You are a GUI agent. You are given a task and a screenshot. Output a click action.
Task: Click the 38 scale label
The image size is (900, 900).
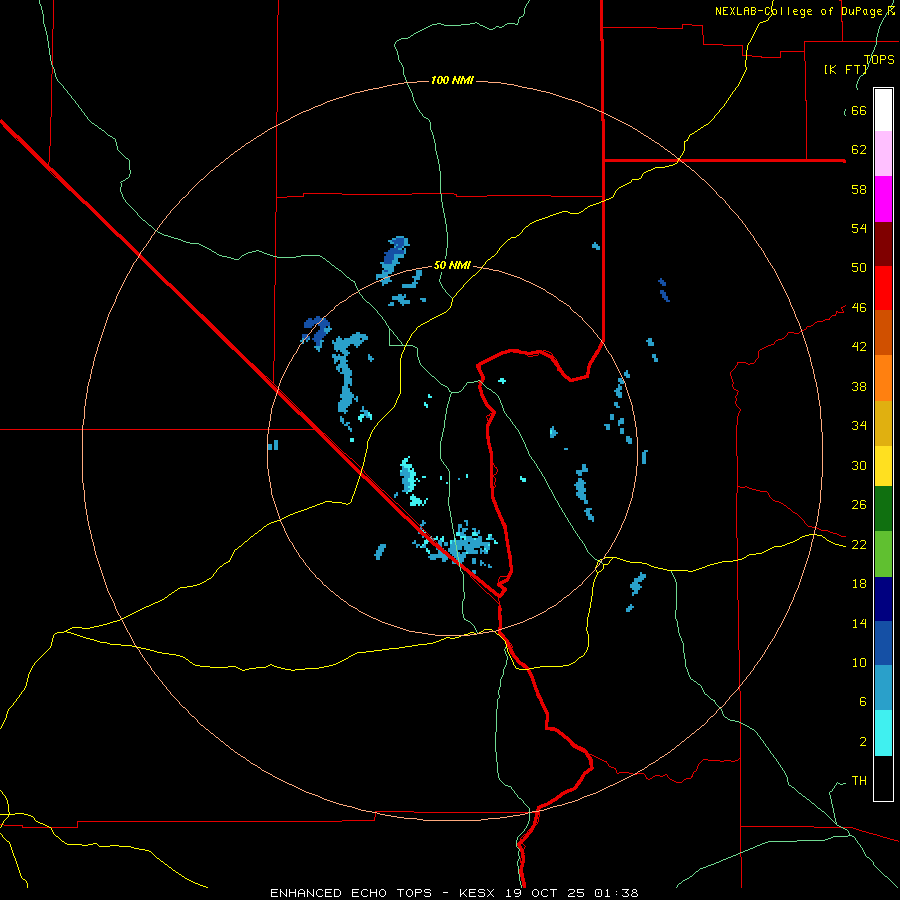[859, 386]
